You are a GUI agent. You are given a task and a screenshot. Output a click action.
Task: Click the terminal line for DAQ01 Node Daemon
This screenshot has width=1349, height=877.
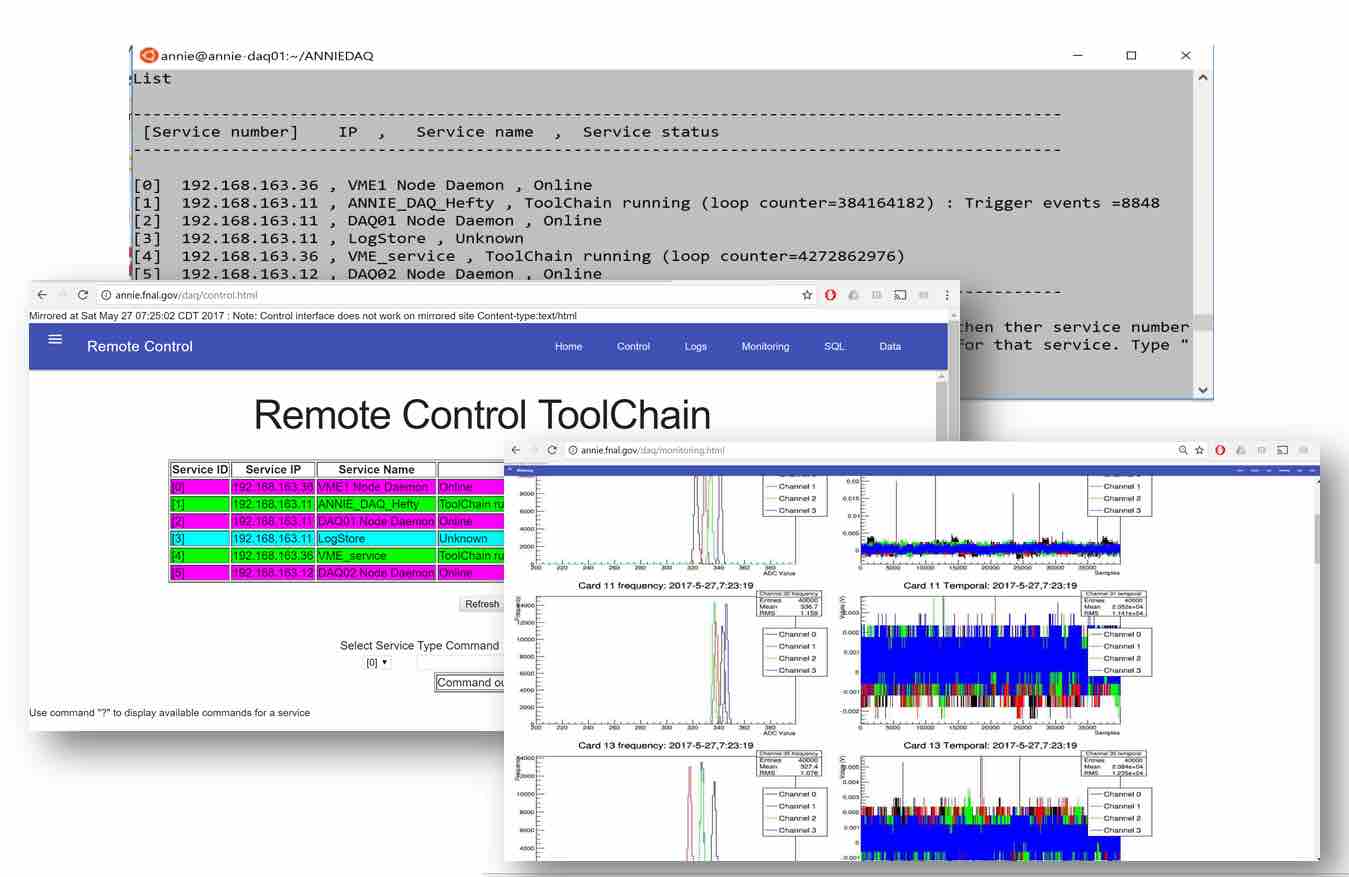(x=367, y=220)
